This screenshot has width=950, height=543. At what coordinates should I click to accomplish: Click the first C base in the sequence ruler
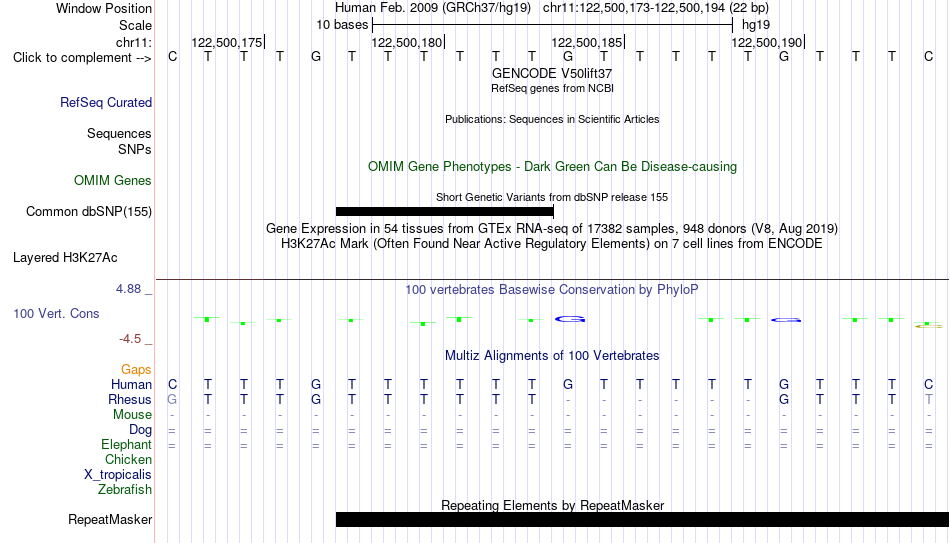tap(173, 57)
